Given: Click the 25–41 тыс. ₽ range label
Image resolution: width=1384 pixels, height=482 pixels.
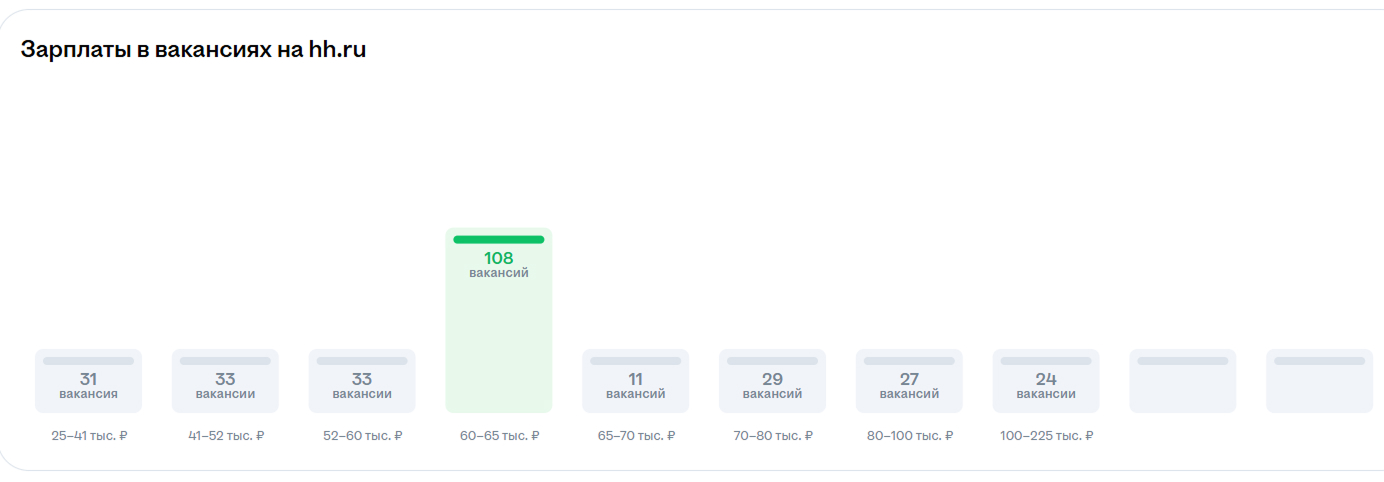Looking at the screenshot, I should [89, 436].
